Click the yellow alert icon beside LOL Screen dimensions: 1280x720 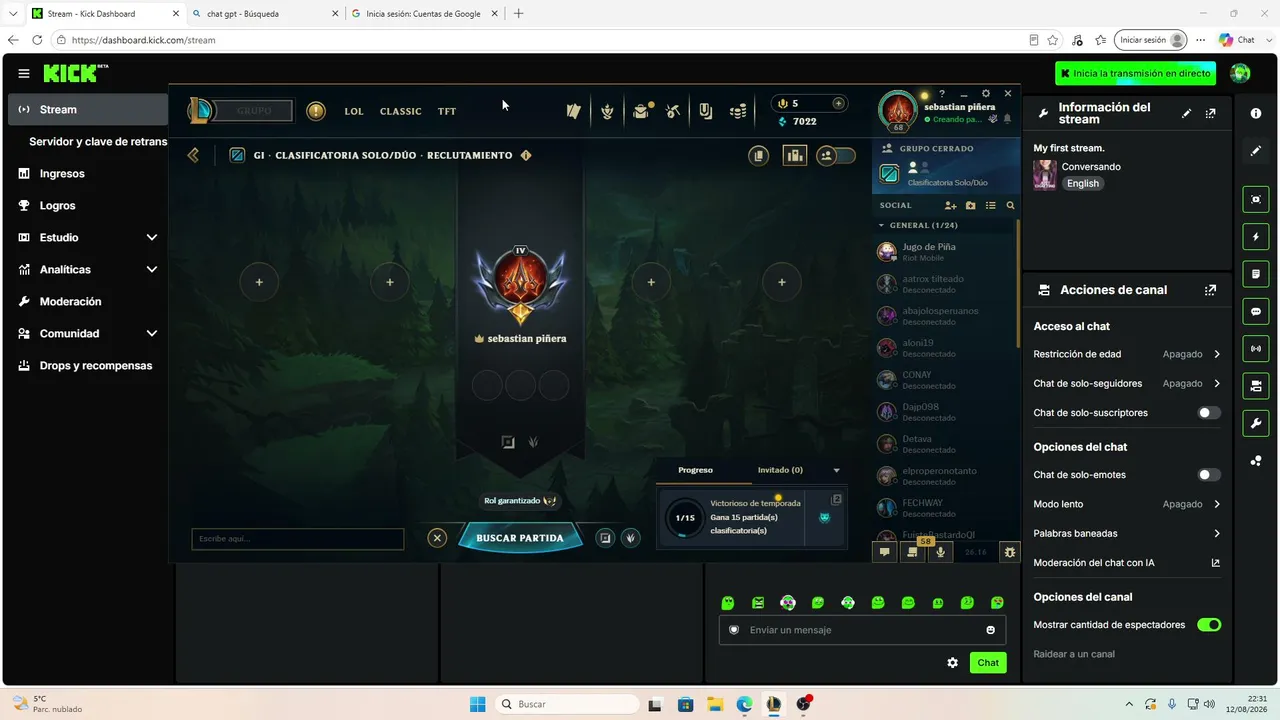click(316, 111)
